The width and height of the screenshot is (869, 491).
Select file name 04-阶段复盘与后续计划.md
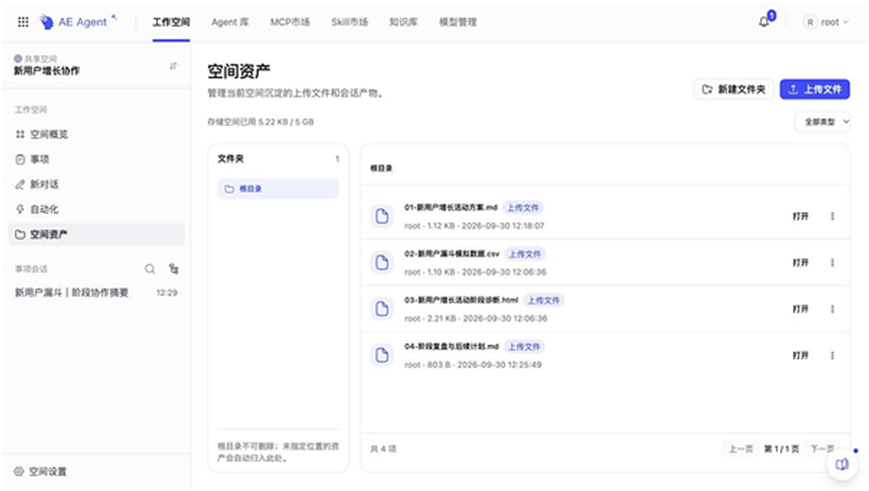click(451, 346)
